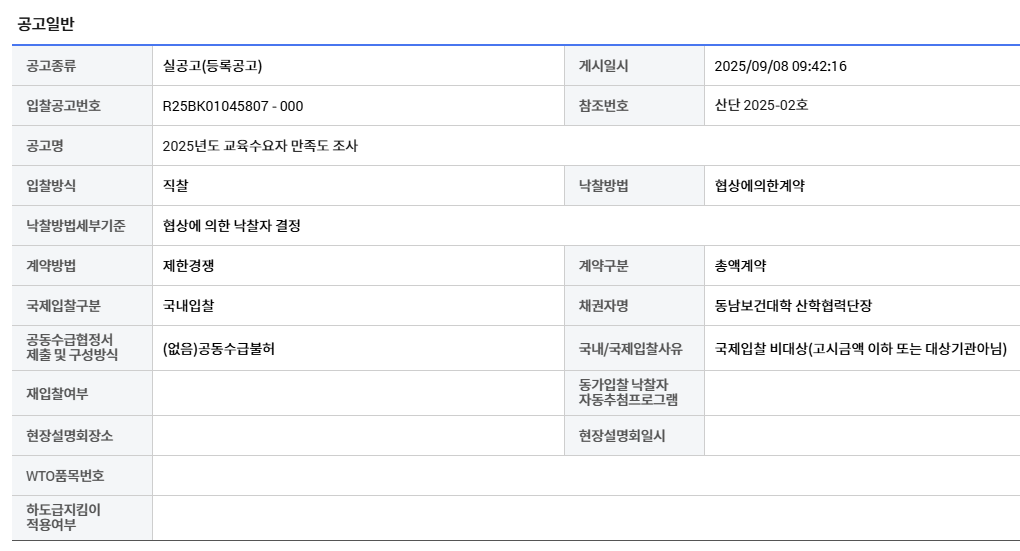Select the bid notice number R25BK01045807 - 000
The image size is (1020, 551).
click(x=233, y=106)
